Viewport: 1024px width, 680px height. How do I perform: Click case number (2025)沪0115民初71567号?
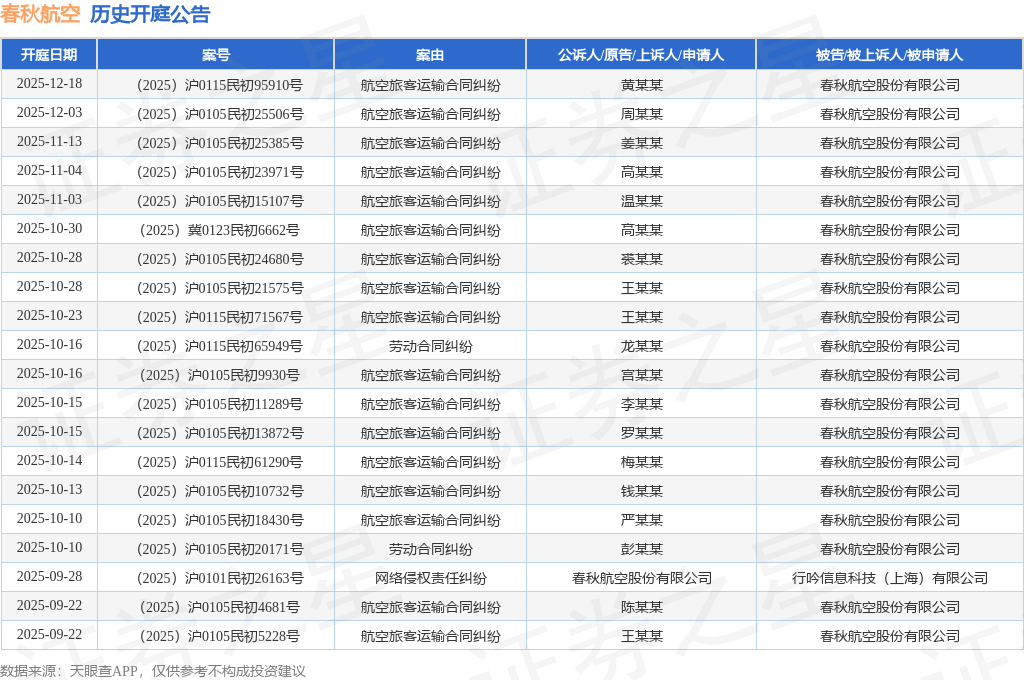(219, 317)
